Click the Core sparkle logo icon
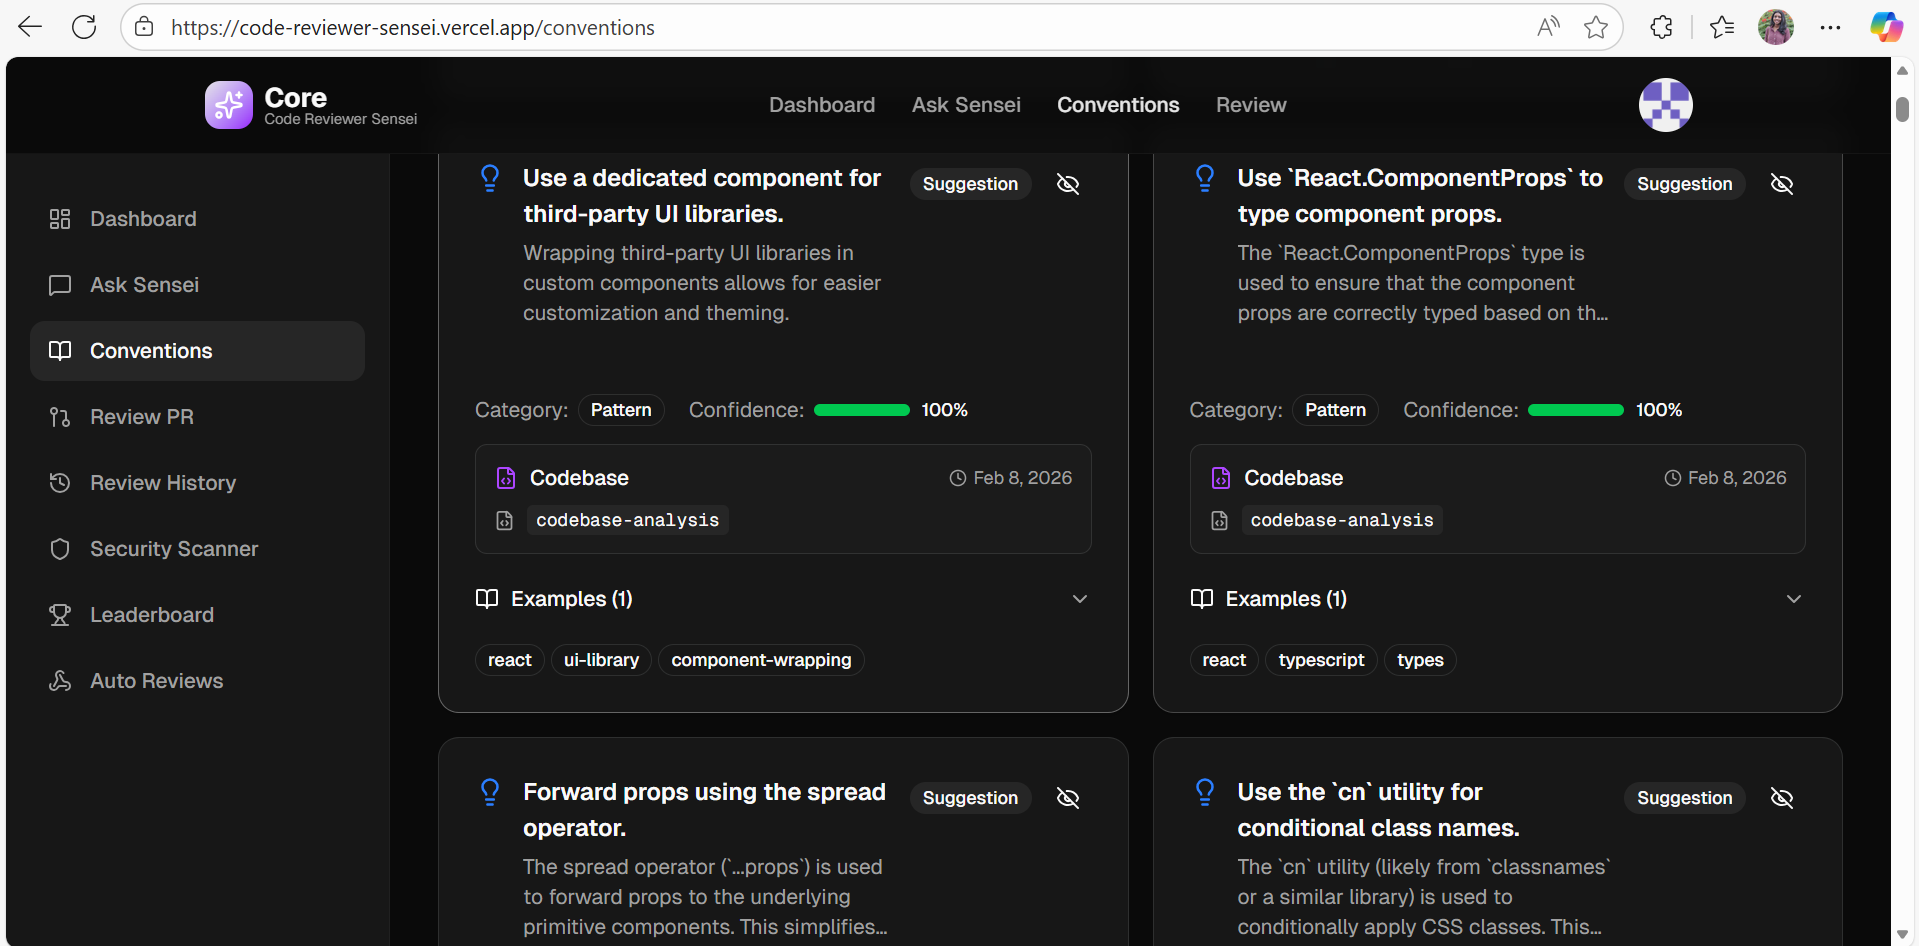Viewport: 1919px width, 946px height. 228,105
